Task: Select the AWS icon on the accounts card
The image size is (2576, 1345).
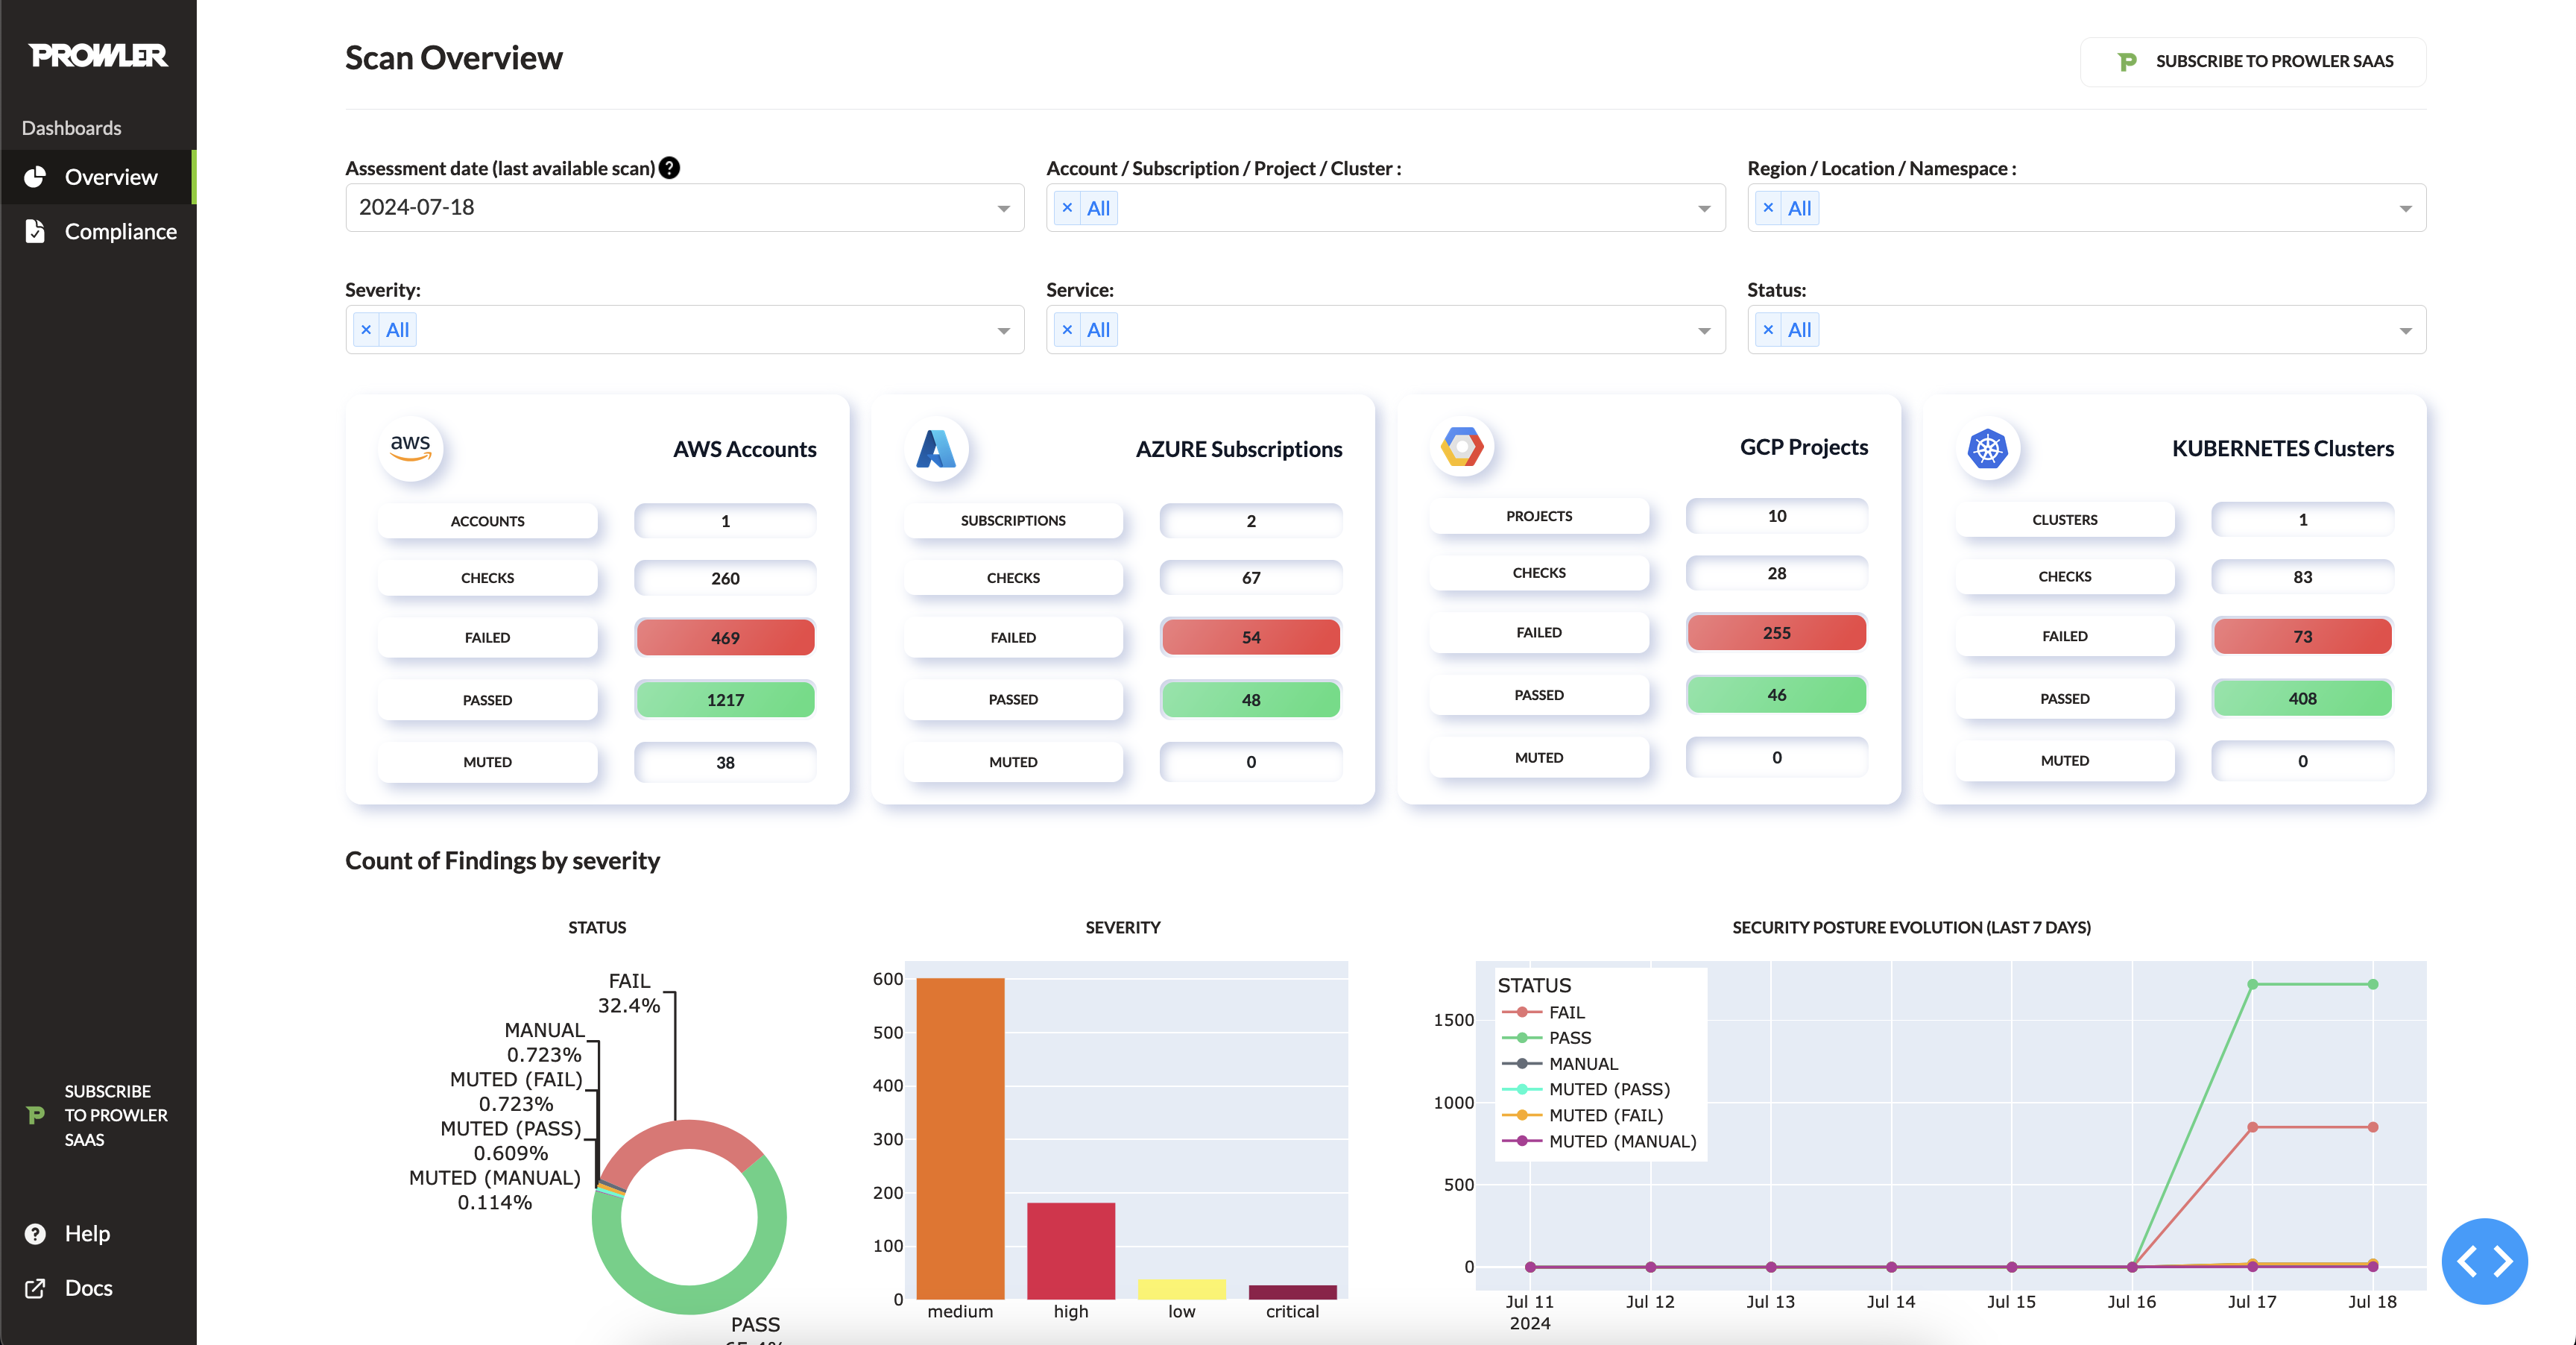Action: click(x=411, y=449)
